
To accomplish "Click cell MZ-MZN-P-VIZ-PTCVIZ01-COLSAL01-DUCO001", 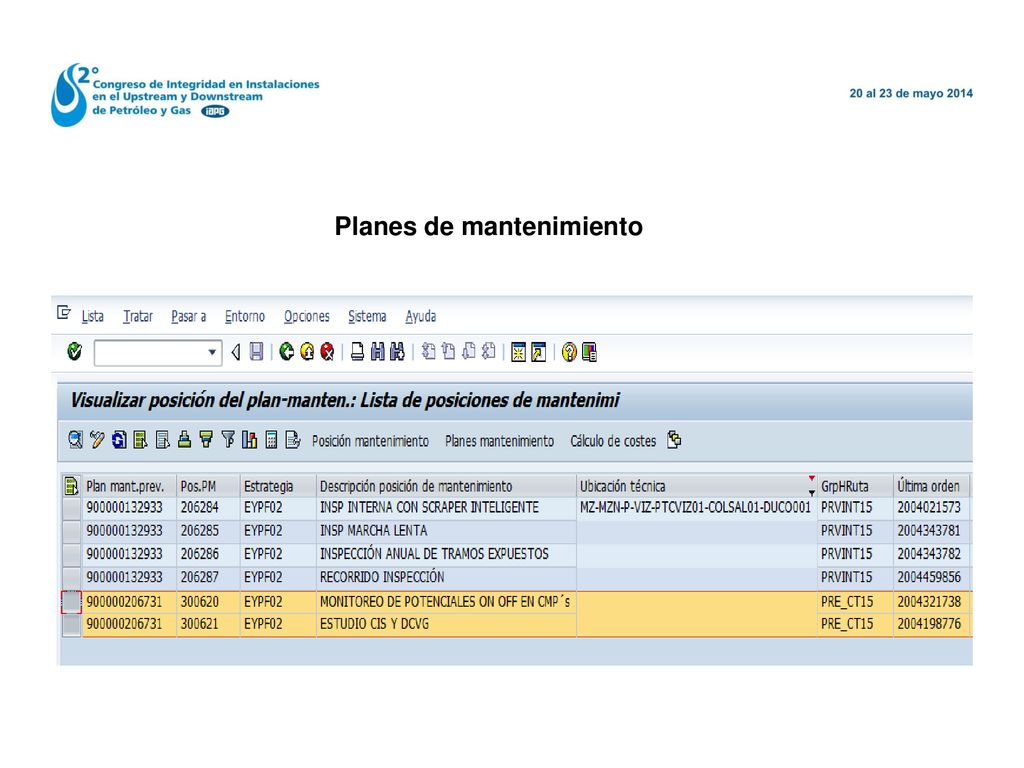I will [695, 507].
